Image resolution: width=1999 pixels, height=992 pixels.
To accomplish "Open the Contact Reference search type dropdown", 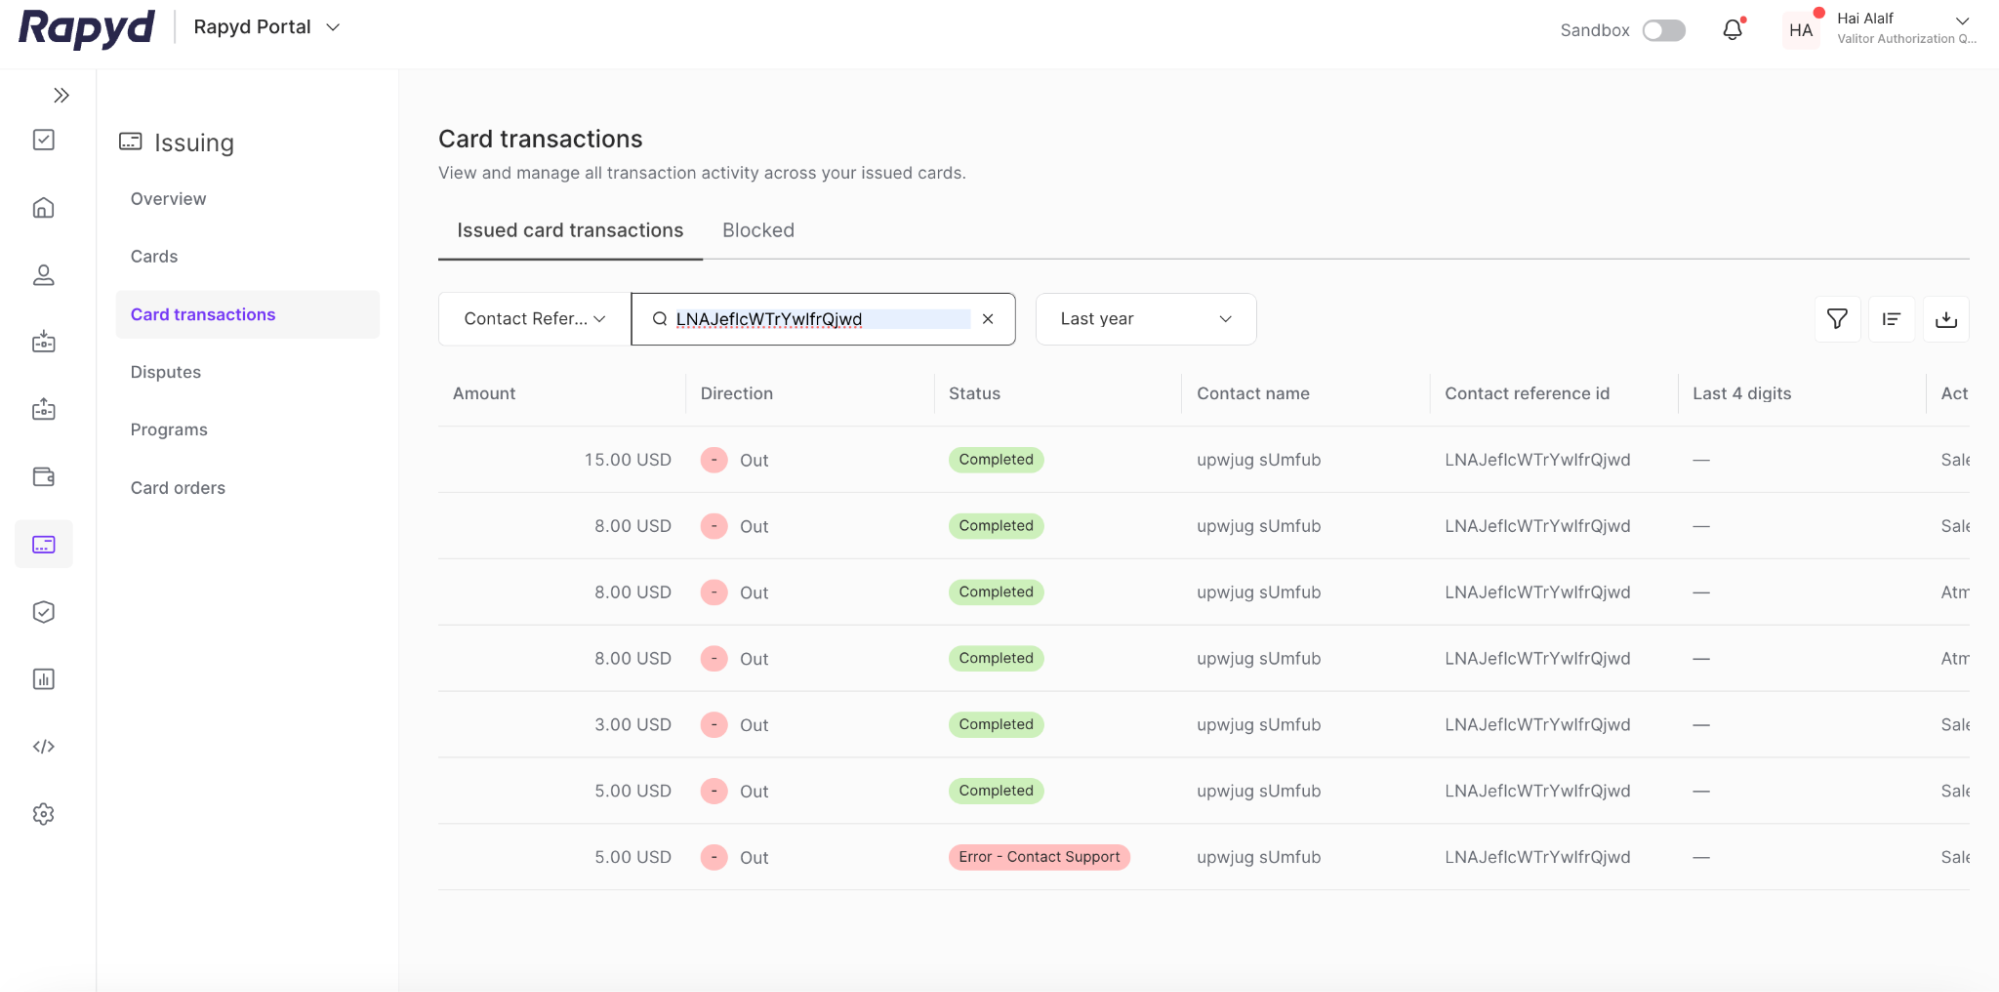I will [532, 318].
